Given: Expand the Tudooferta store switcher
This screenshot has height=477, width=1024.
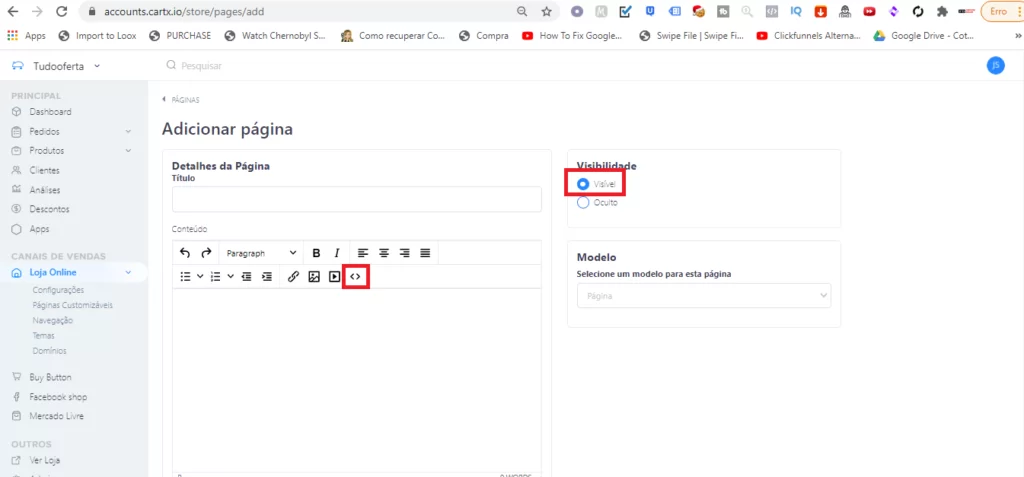Looking at the screenshot, I should pyautogui.click(x=66, y=66).
